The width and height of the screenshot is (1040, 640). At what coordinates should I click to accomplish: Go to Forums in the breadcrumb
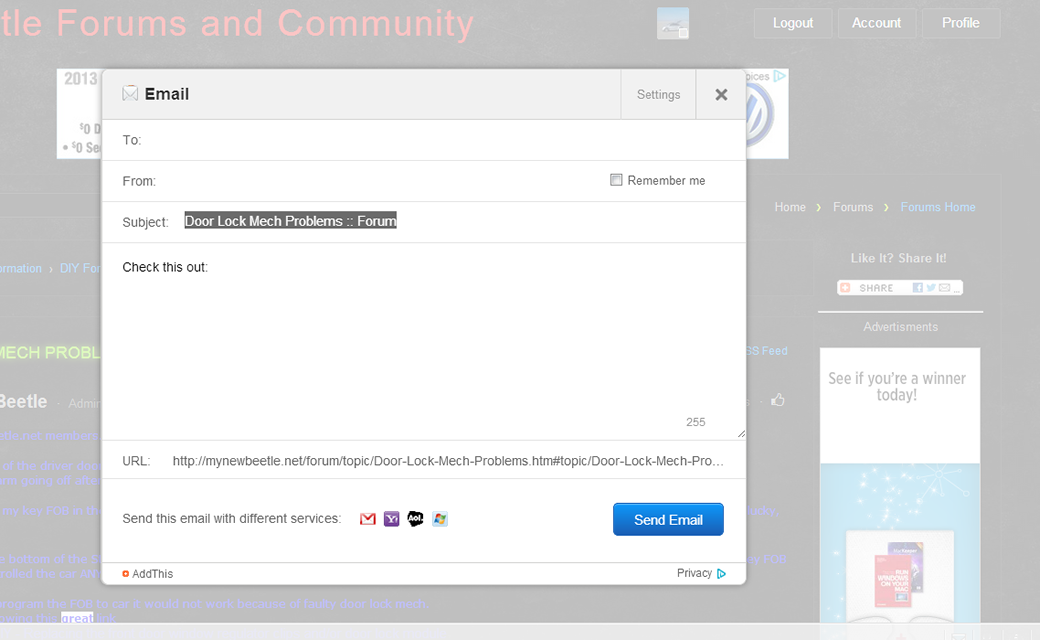(x=853, y=207)
